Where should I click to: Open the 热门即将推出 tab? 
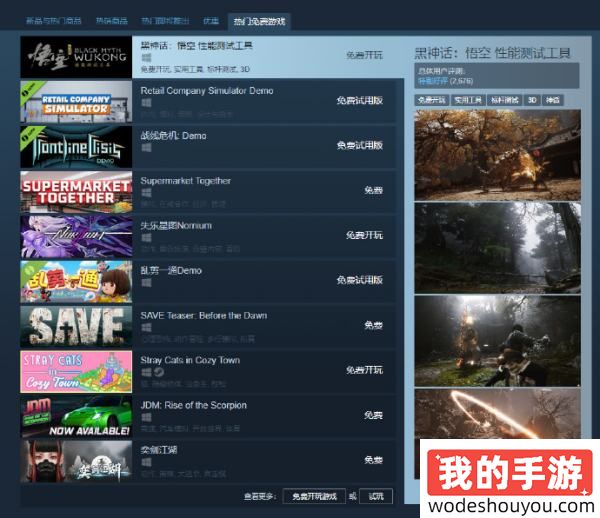pyautogui.click(x=165, y=21)
